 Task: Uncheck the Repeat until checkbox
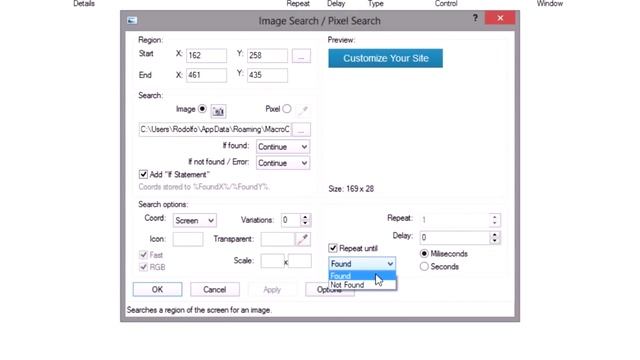333,248
